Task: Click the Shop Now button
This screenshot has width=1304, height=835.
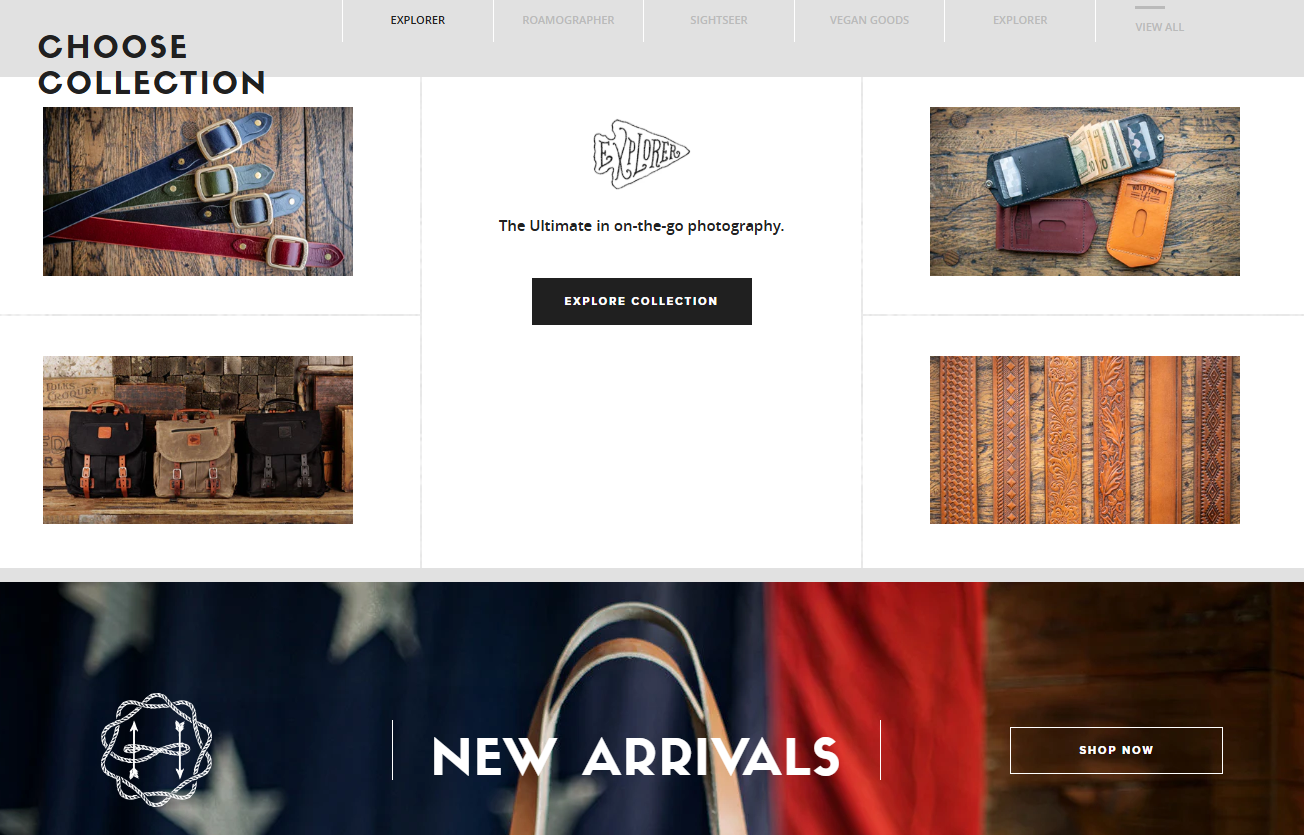Action: 1116,750
